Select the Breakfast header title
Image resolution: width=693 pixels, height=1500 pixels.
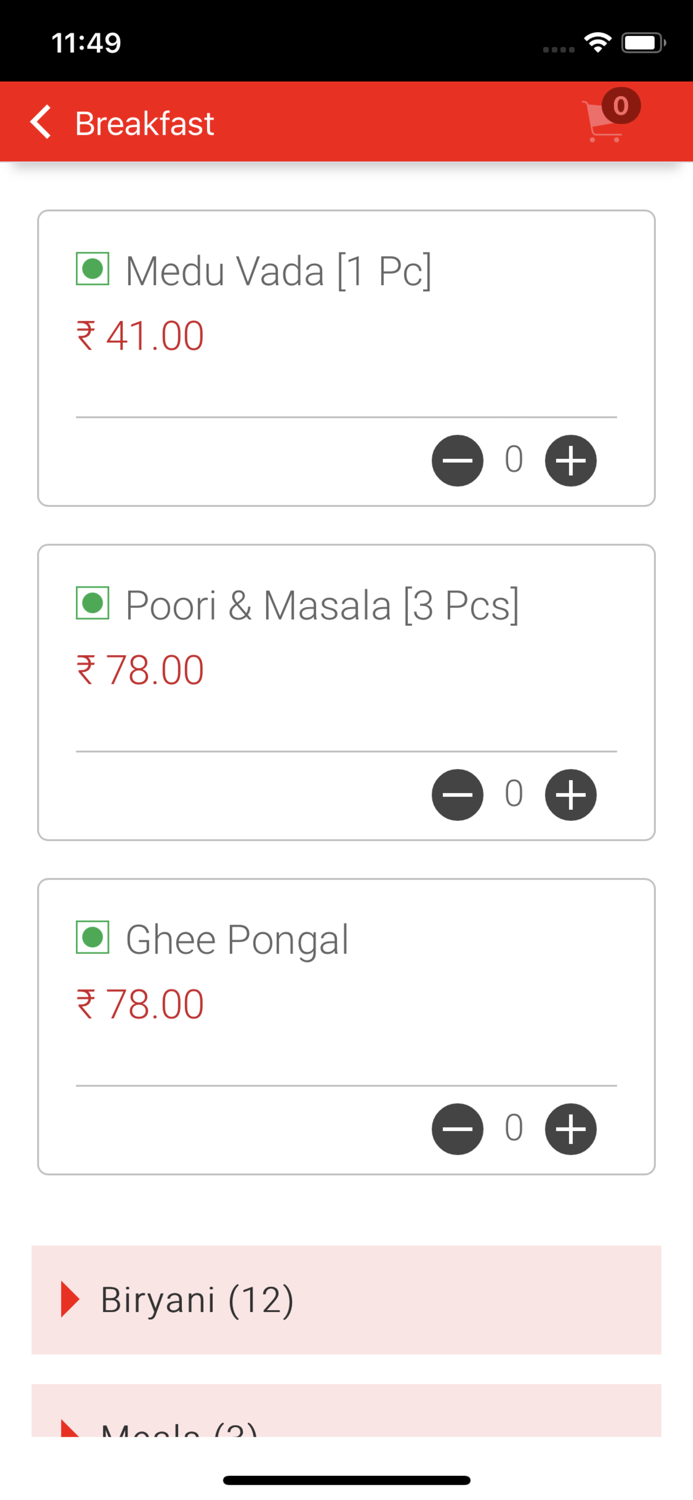(x=145, y=123)
